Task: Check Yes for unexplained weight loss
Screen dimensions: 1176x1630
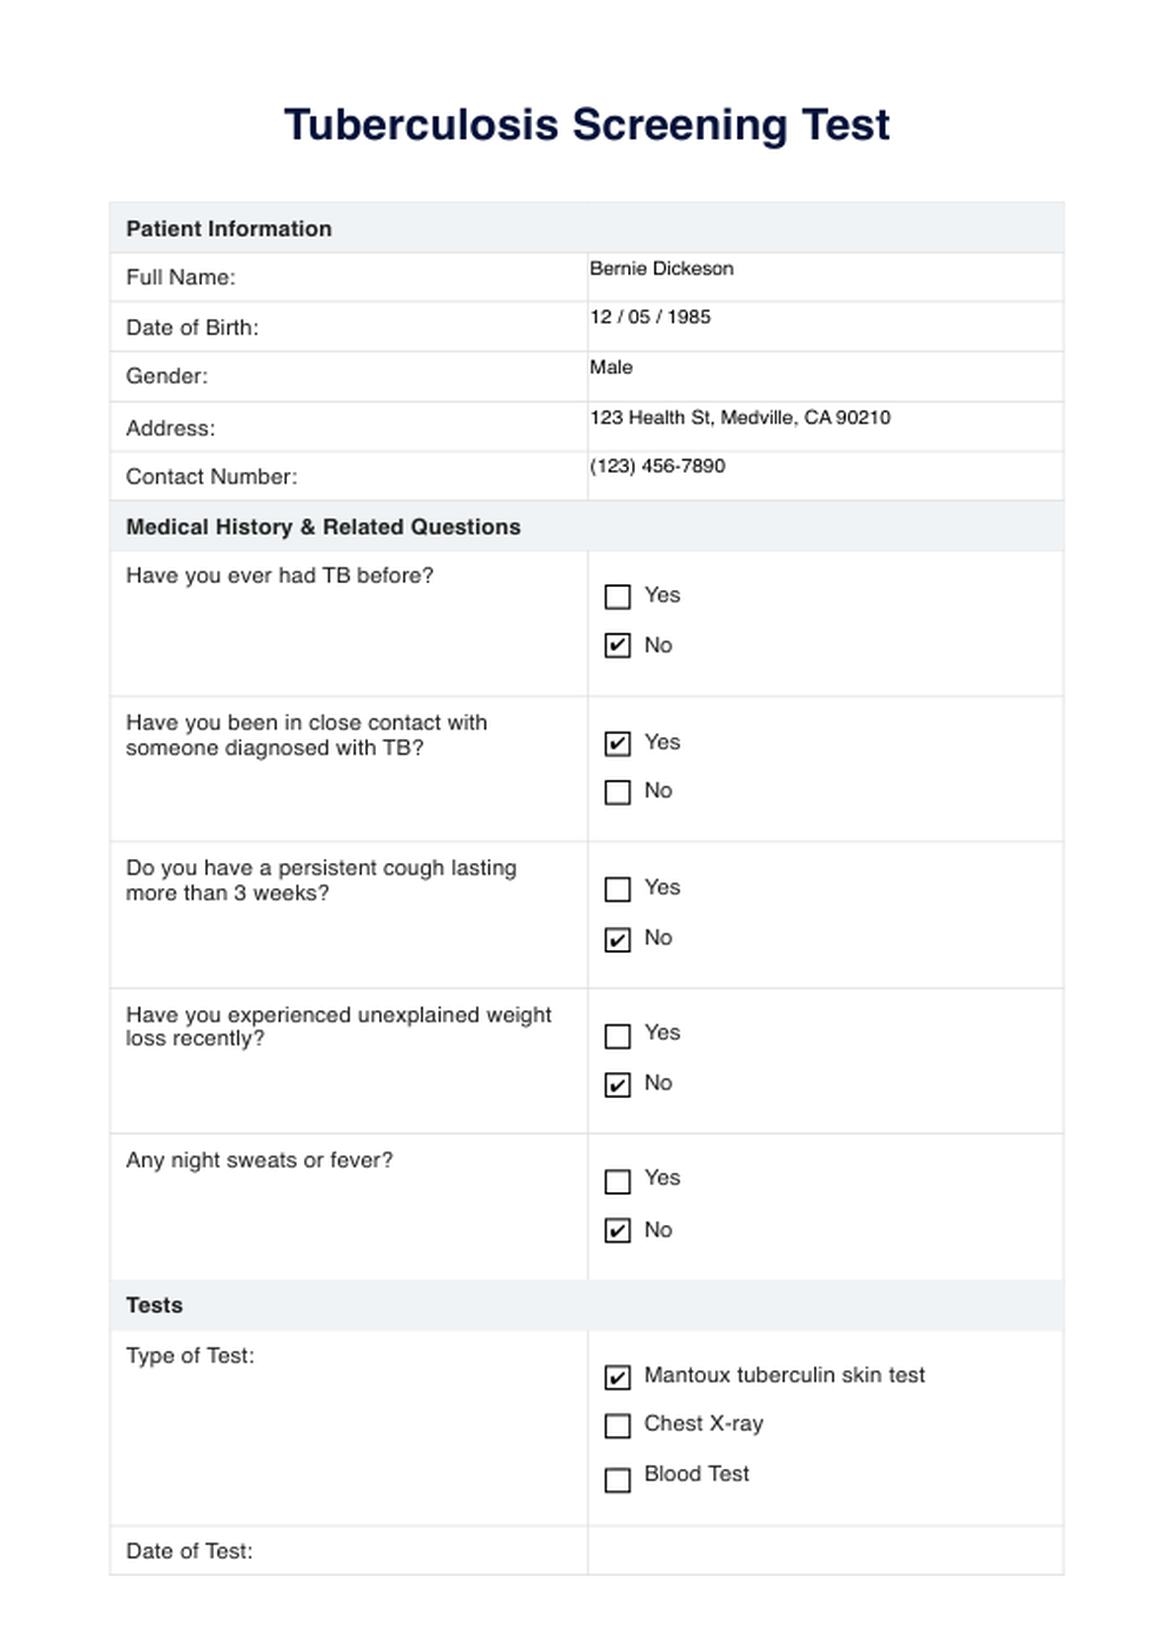Action: click(618, 1035)
